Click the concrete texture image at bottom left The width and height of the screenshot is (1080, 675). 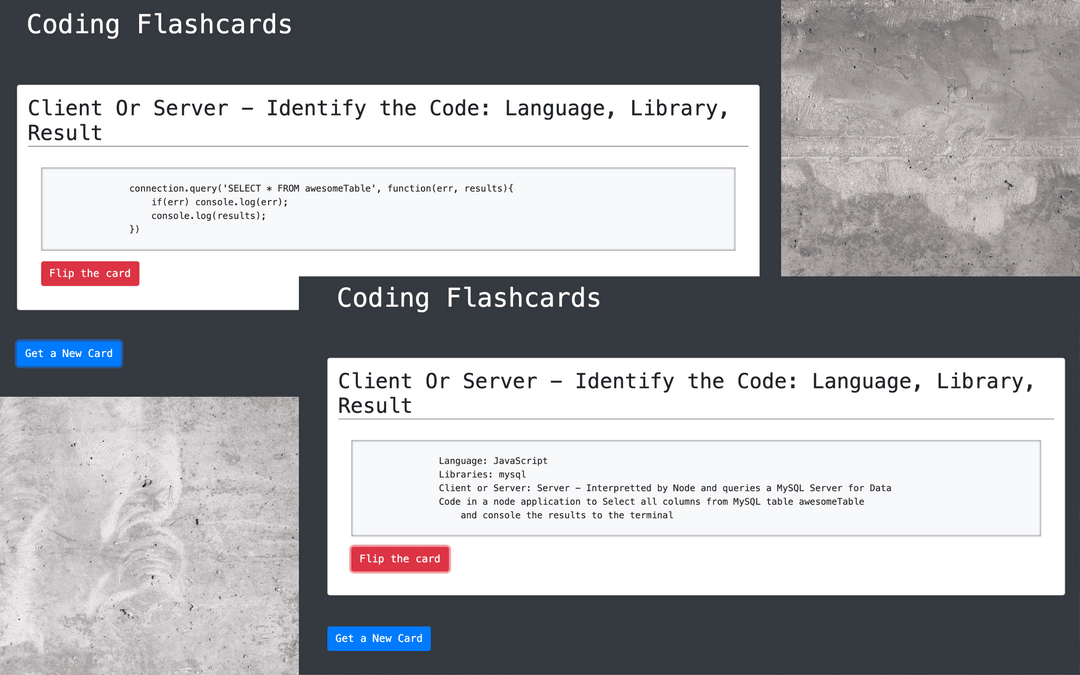tap(149, 535)
